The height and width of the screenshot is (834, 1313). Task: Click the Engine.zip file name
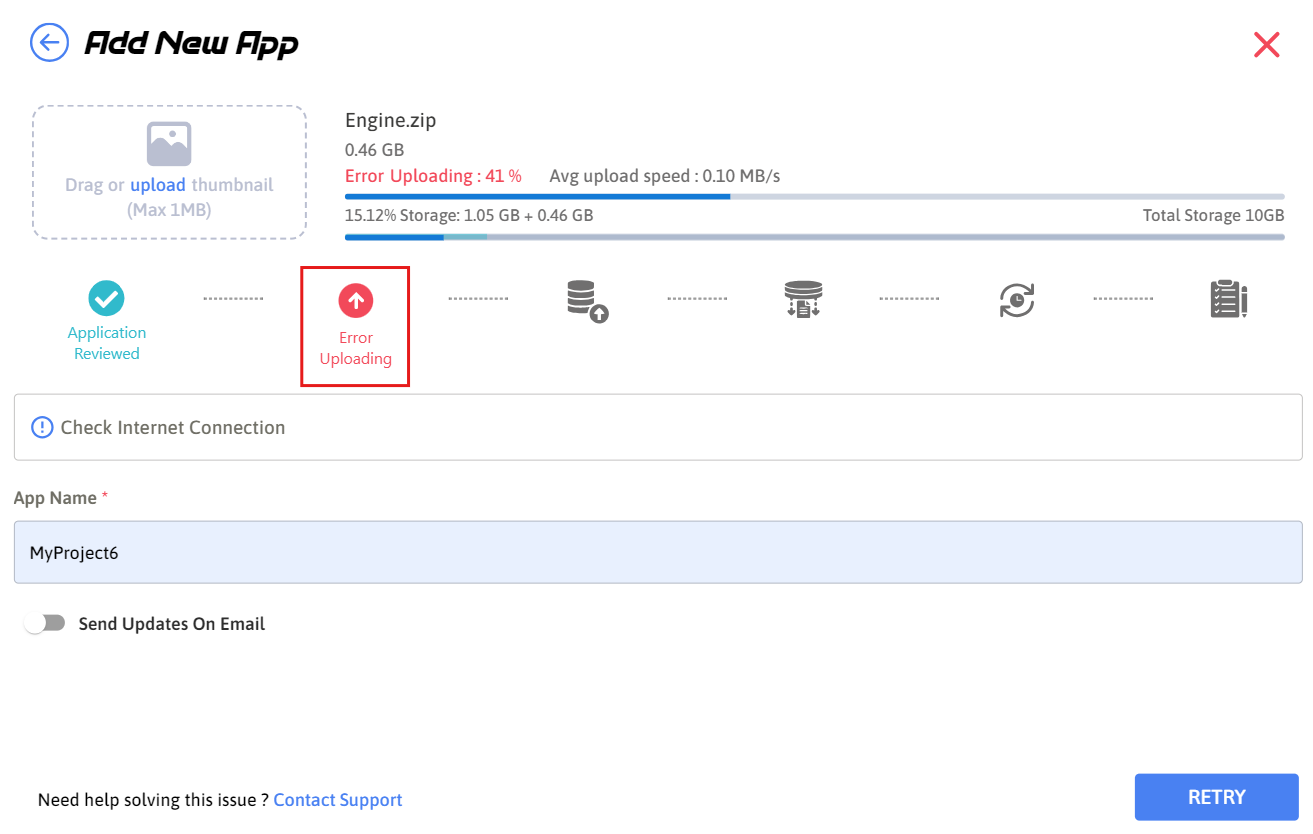[390, 121]
